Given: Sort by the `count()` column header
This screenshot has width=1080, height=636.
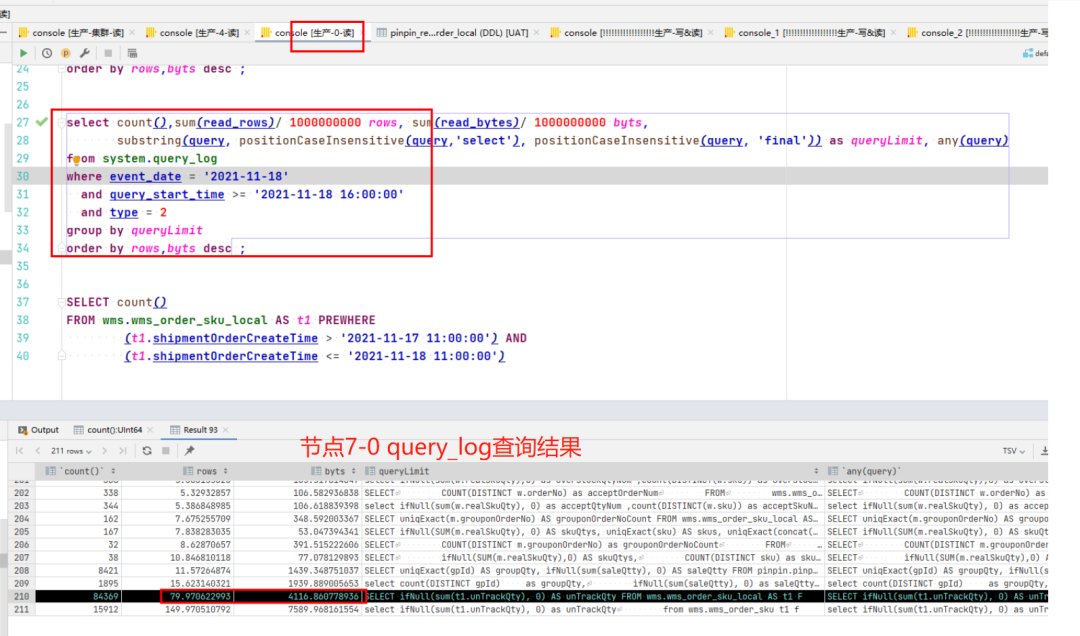Looking at the screenshot, I should pos(81,471).
